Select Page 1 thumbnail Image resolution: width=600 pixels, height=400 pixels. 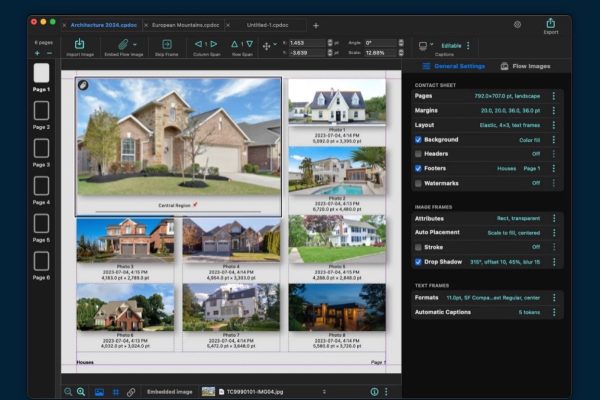tap(41, 73)
